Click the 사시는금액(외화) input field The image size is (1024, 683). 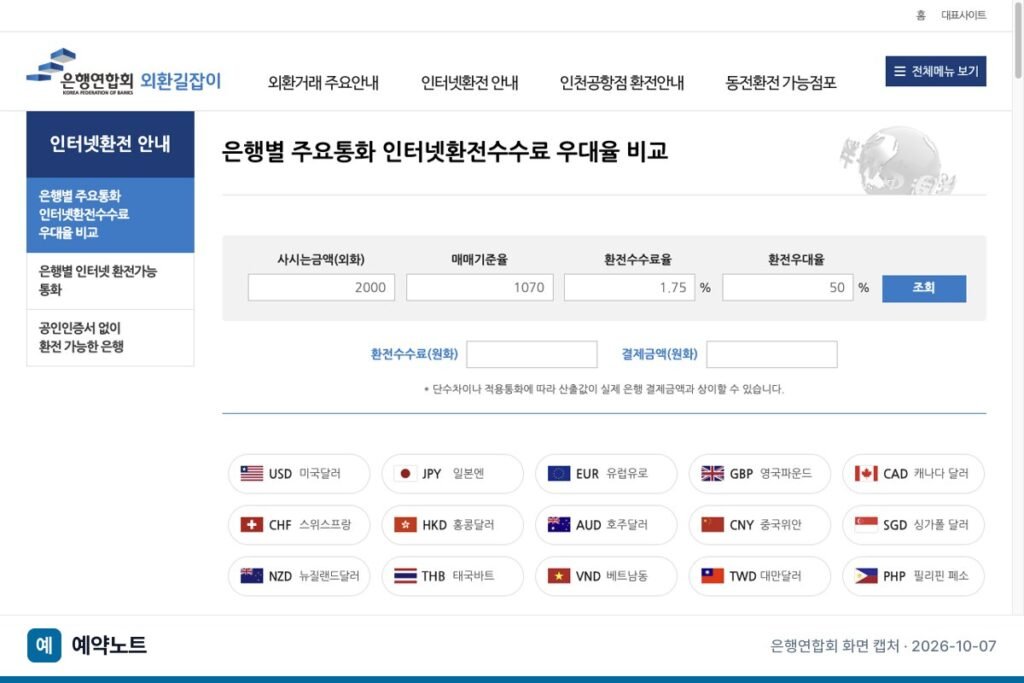tap(321, 287)
